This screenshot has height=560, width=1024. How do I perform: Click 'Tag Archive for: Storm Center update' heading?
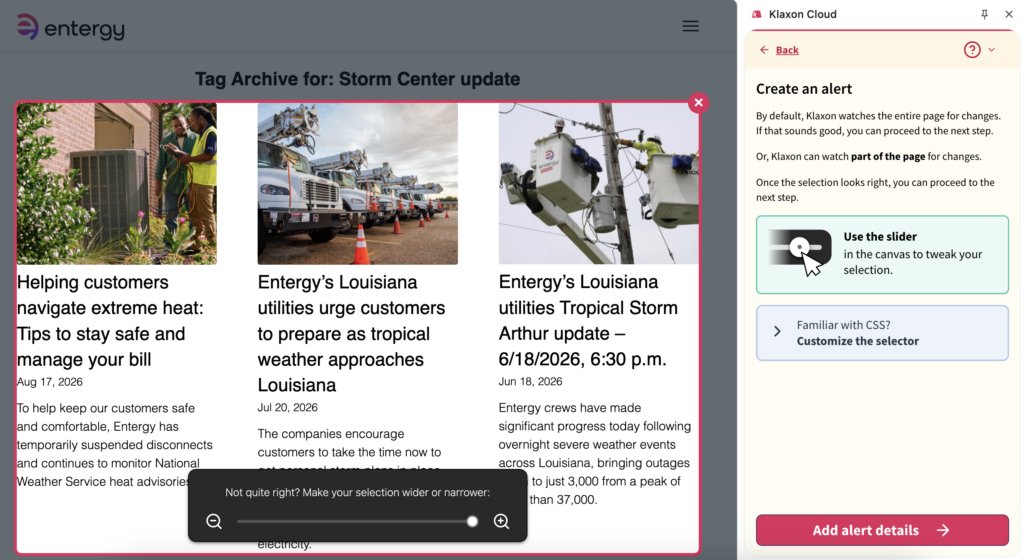(x=357, y=79)
